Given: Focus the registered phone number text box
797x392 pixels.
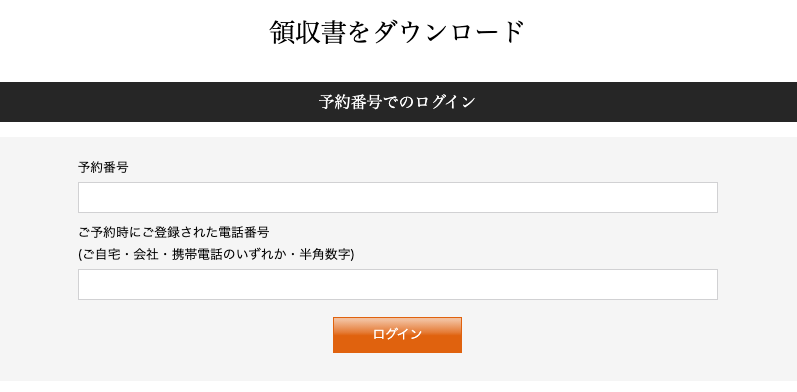Looking at the screenshot, I should (x=397, y=284).
